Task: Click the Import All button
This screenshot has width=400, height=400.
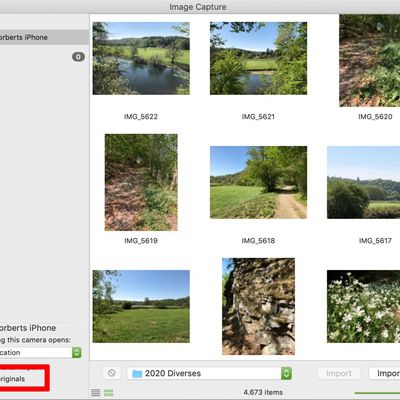Action: (x=385, y=373)
